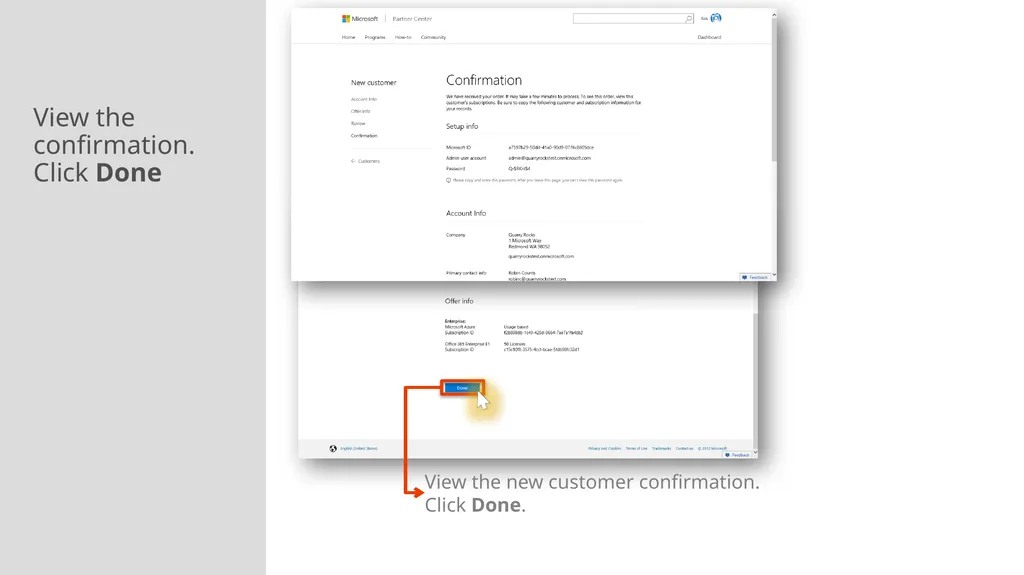Open the Community menu item

tap(433, 37)
